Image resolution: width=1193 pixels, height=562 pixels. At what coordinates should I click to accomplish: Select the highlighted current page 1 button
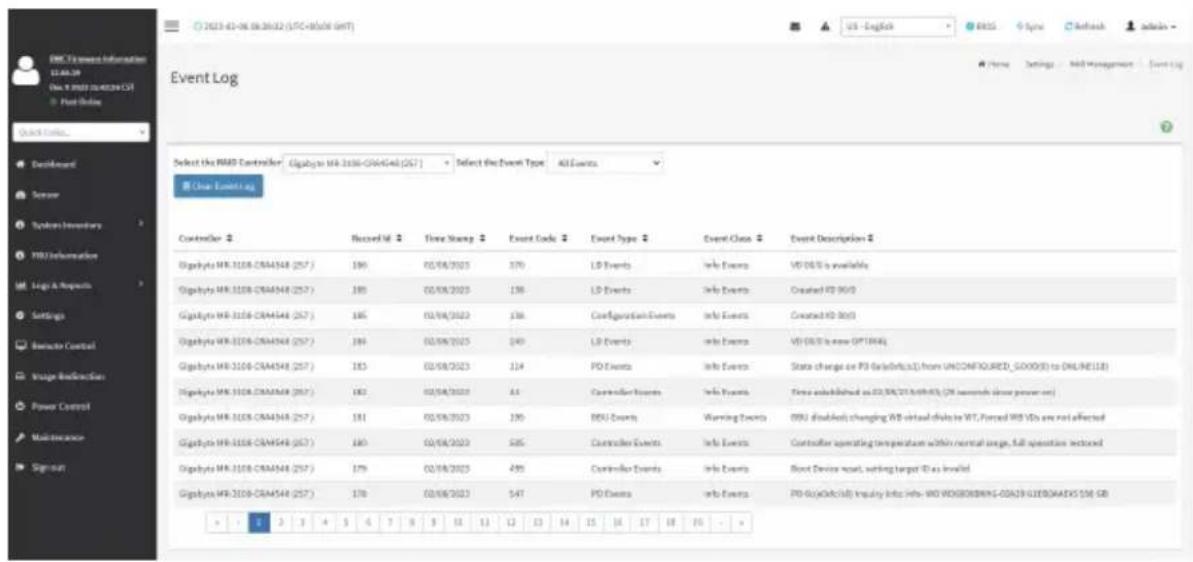[x=259, y=523]
